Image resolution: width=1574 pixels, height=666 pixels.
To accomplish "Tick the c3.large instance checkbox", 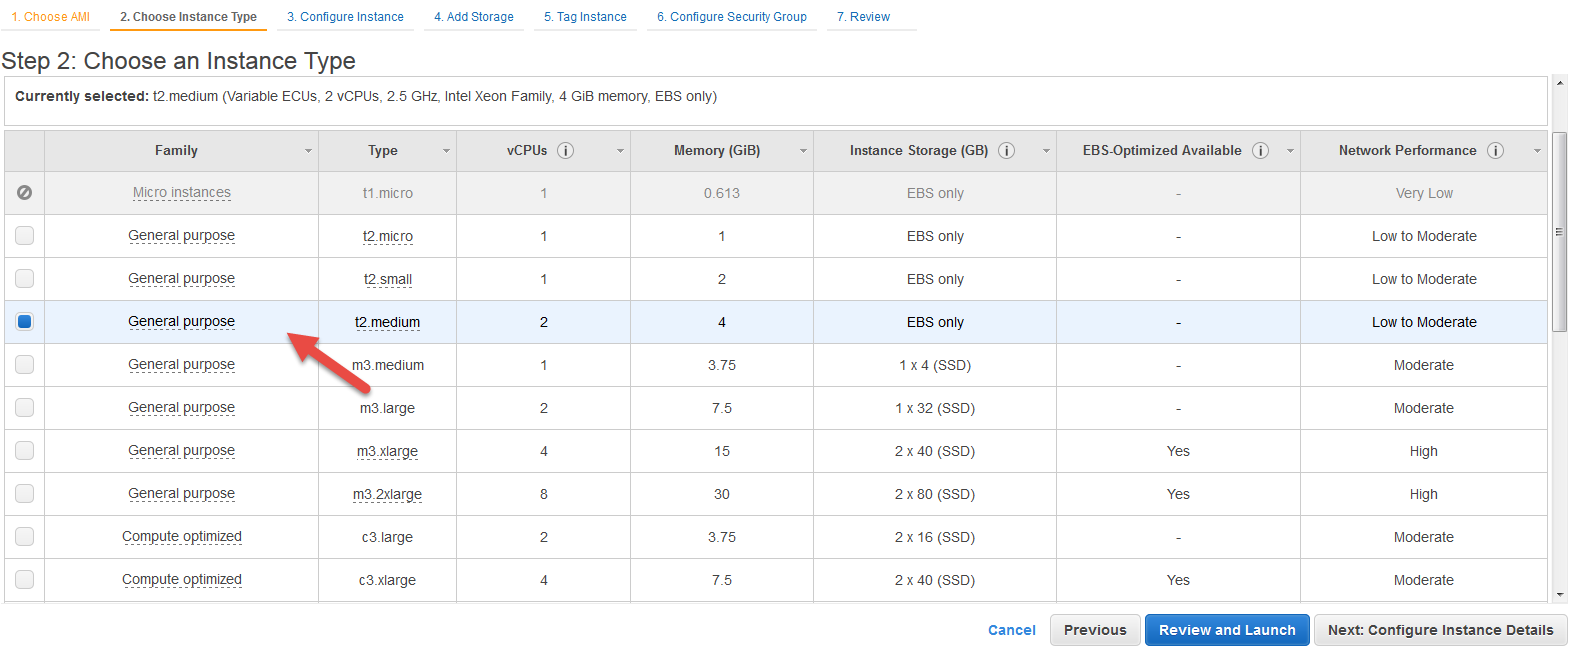I will (25, 537).
